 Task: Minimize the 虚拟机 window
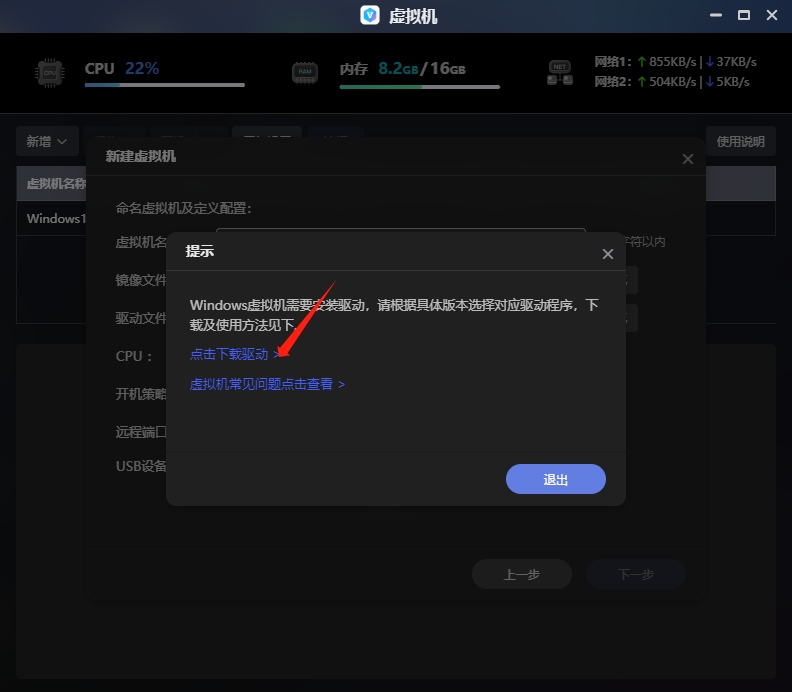[x=716, y=15]
